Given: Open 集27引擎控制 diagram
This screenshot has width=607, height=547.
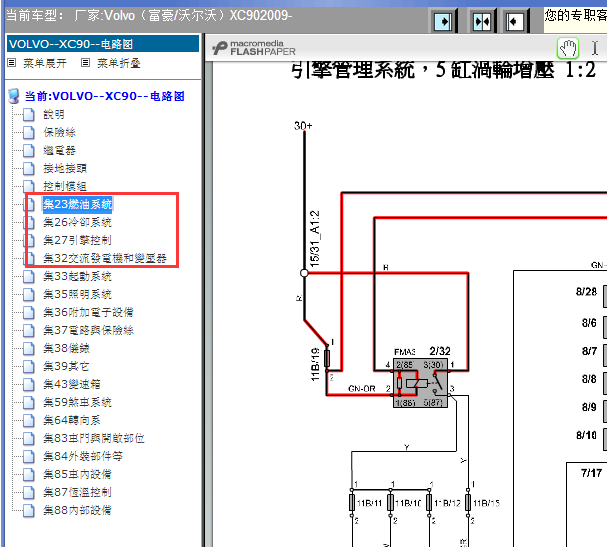Looking at the screenshot, I should [77, 240].
